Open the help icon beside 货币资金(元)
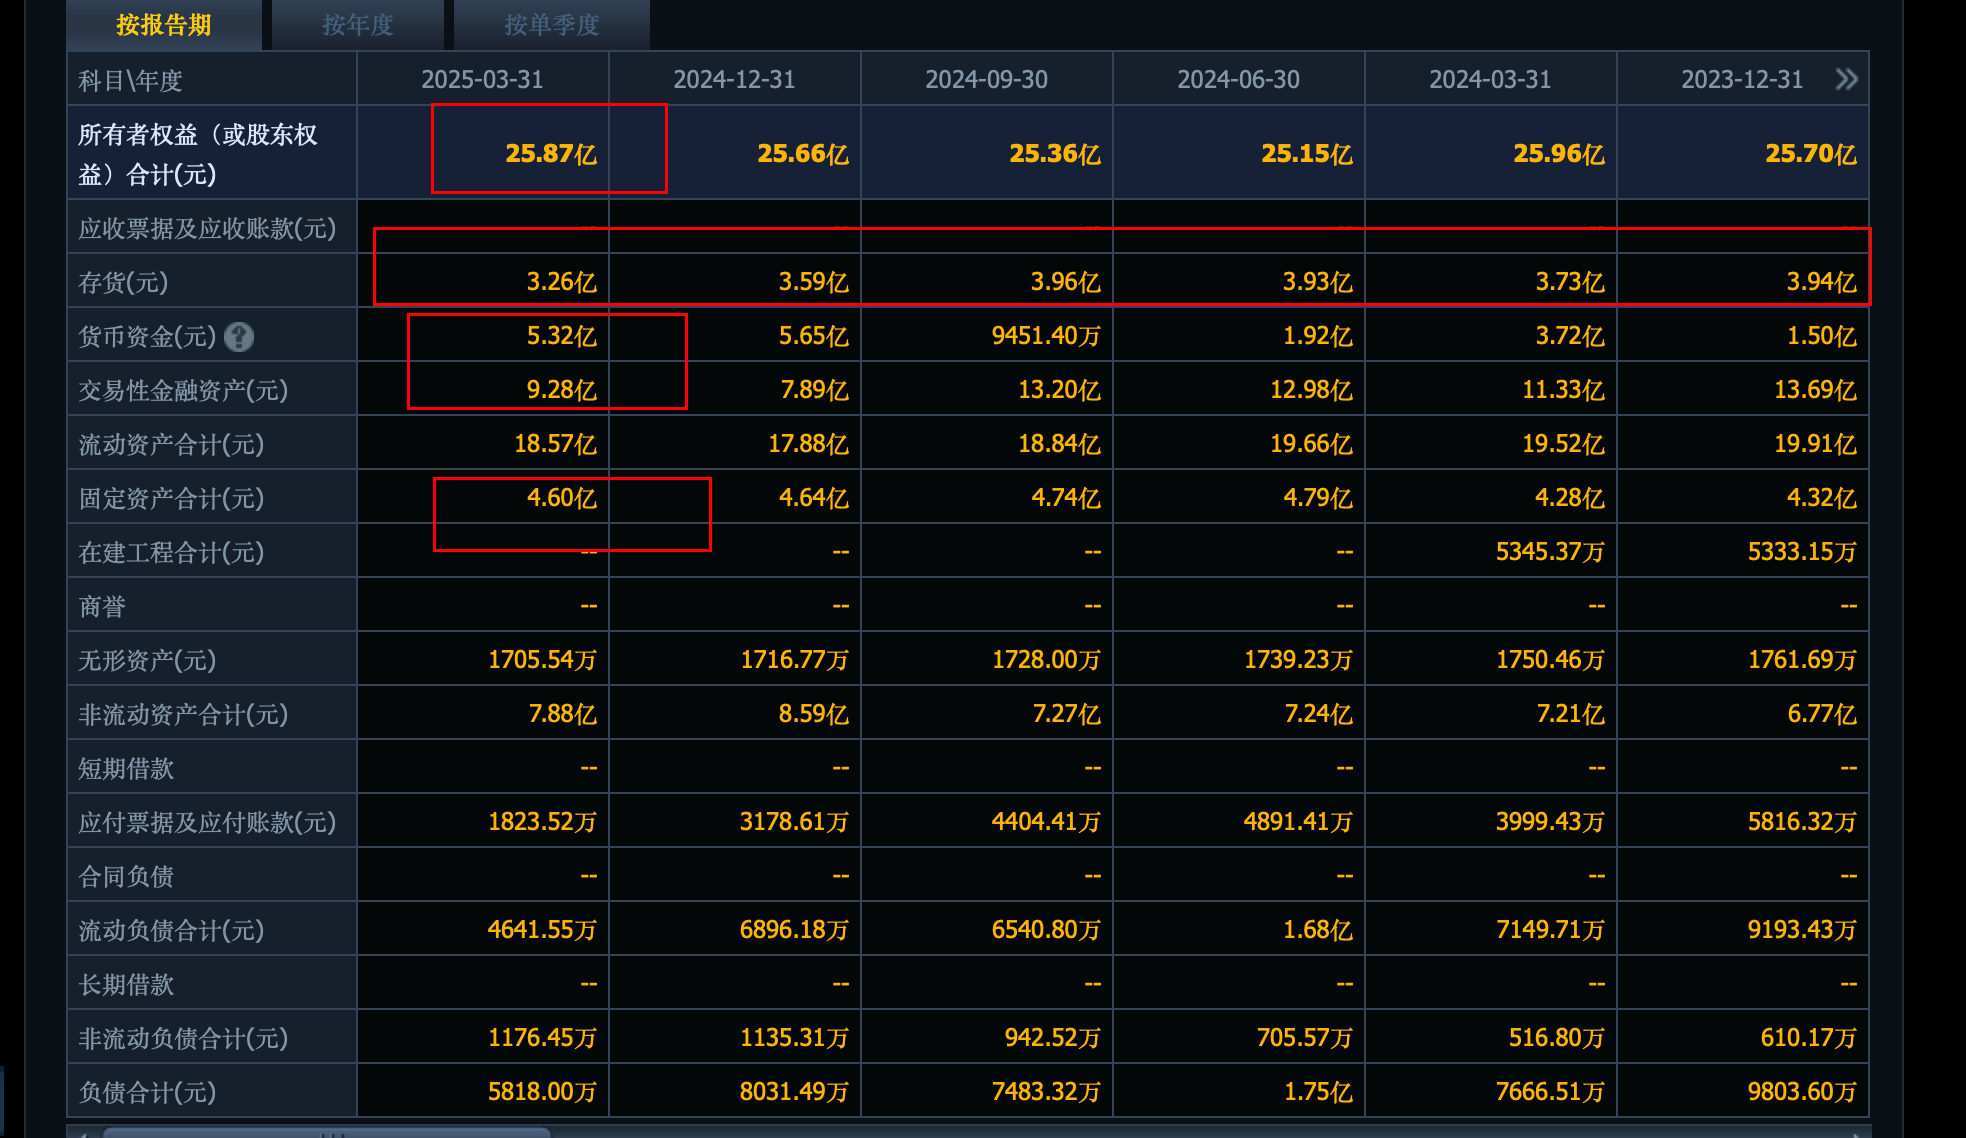 [x=239, y=337]
